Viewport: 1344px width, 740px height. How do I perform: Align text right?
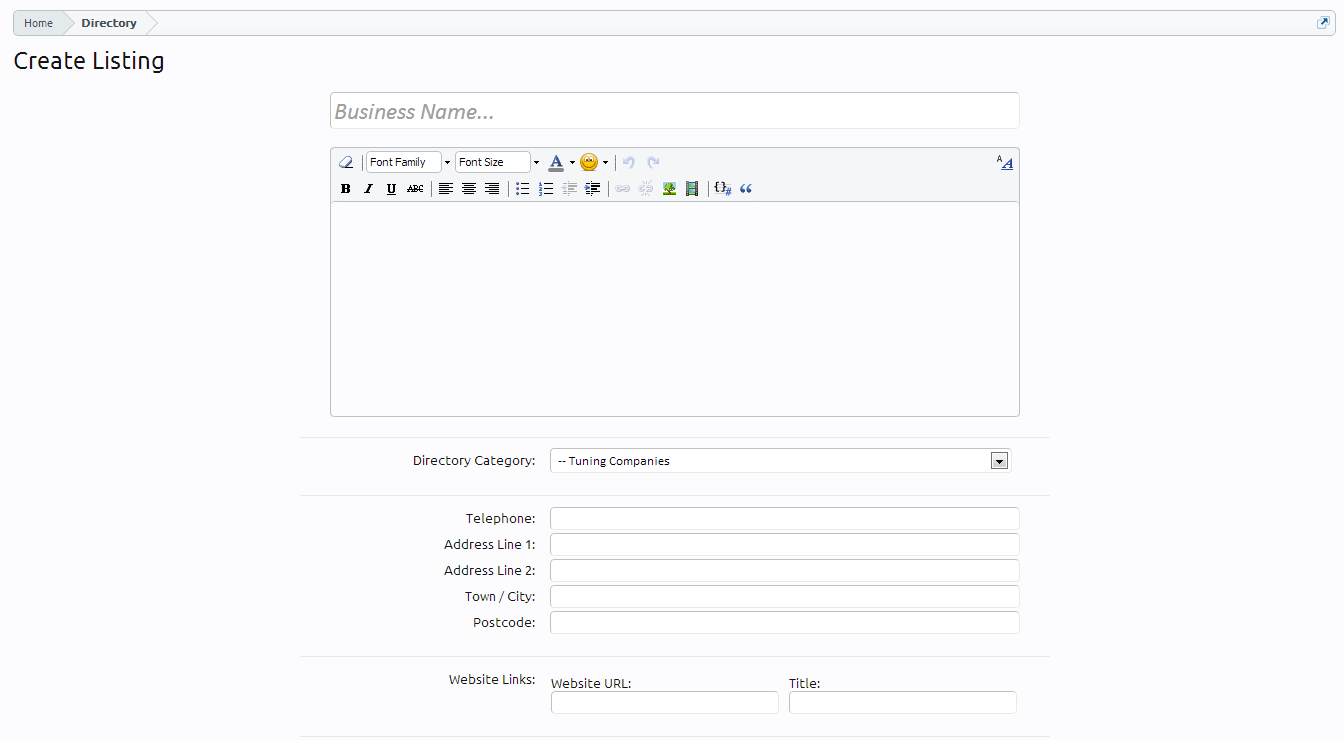pos(492,188)
